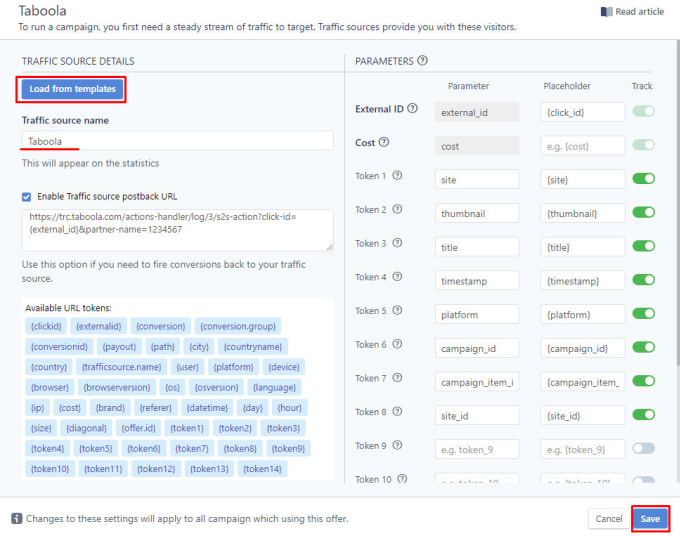Click the Traffic source name field
This screenshot has width=680, height=536.
point(178,141)
